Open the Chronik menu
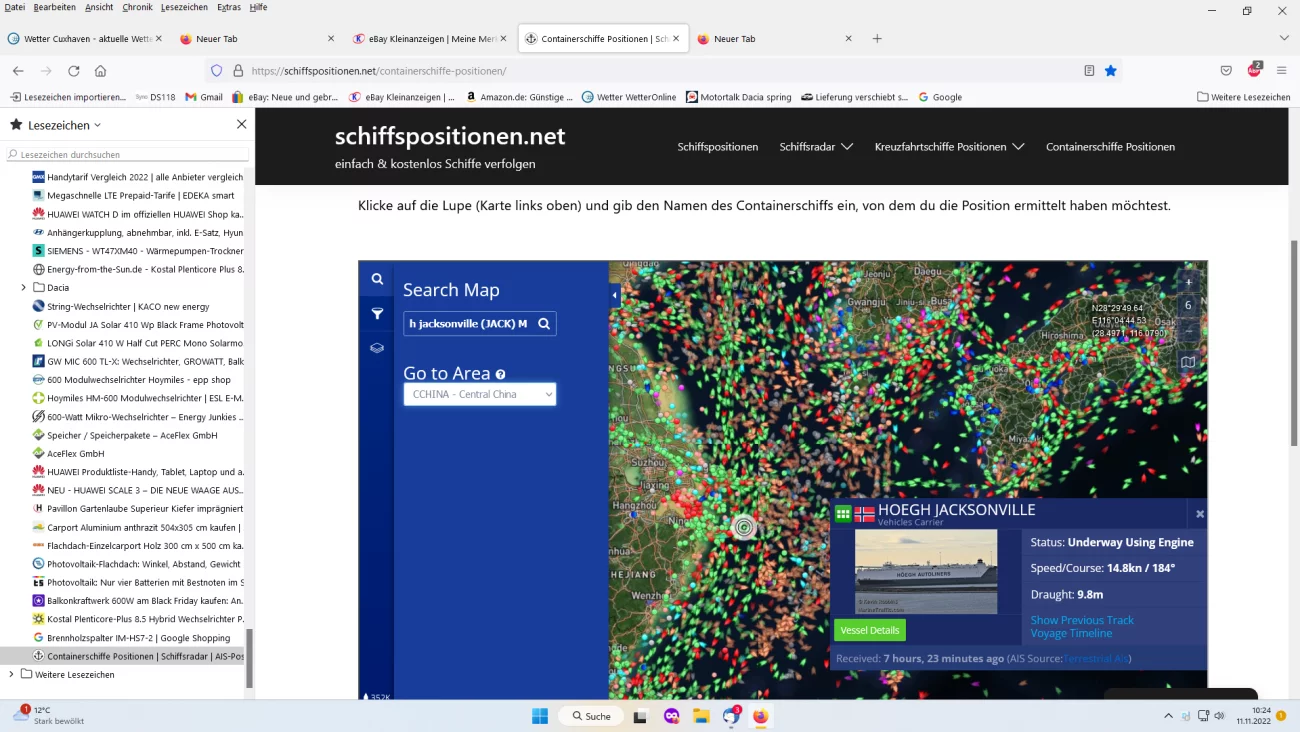 tap(137, 7)
